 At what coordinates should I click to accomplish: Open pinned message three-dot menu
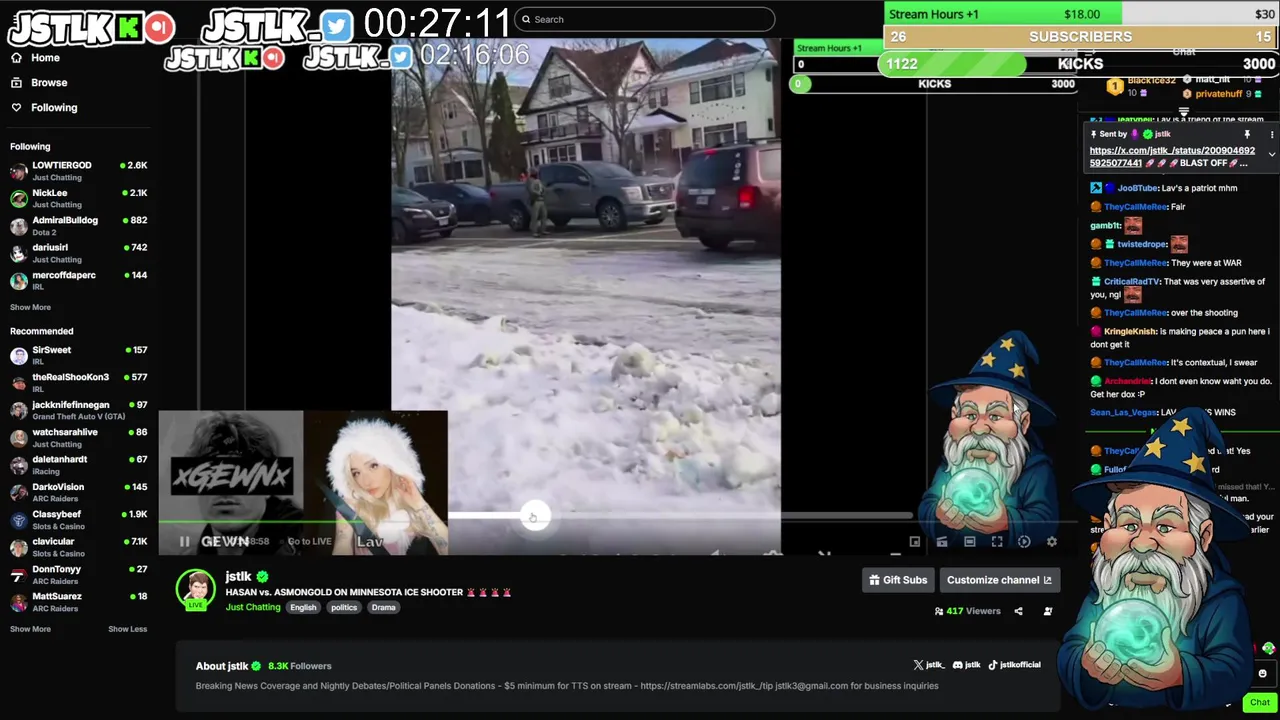[x=1272, y=134]
